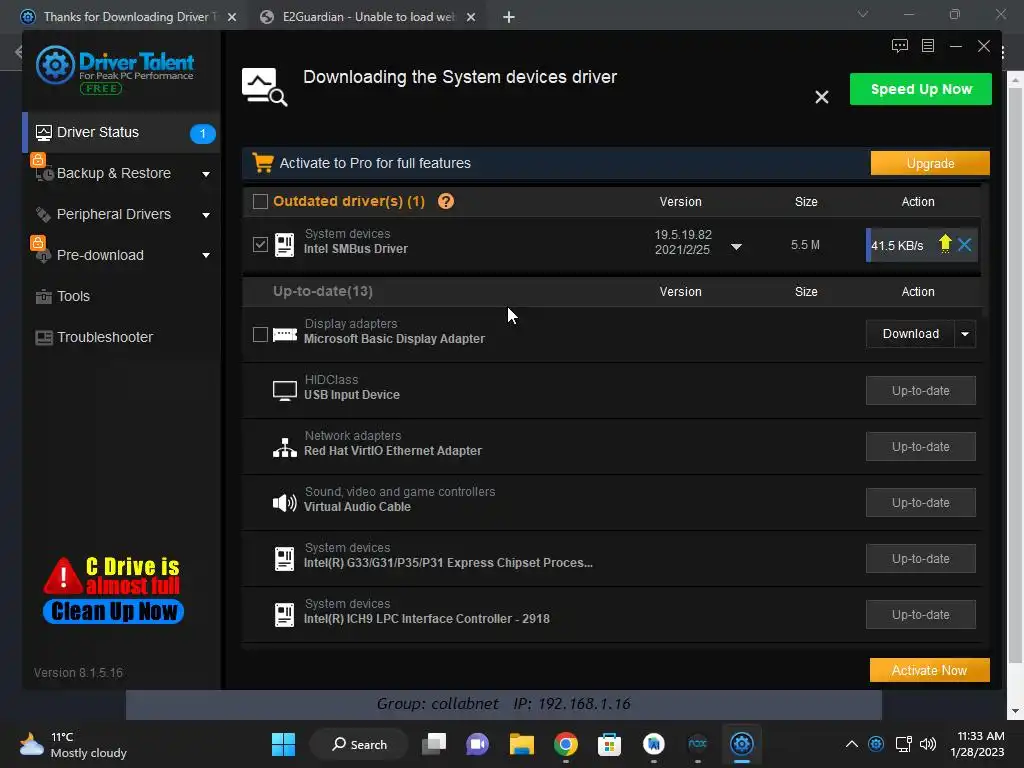This screenshot has height=768, width=1024.
Task: Click the USB Input Device monitor icon
Action: (x=284, y=391)
